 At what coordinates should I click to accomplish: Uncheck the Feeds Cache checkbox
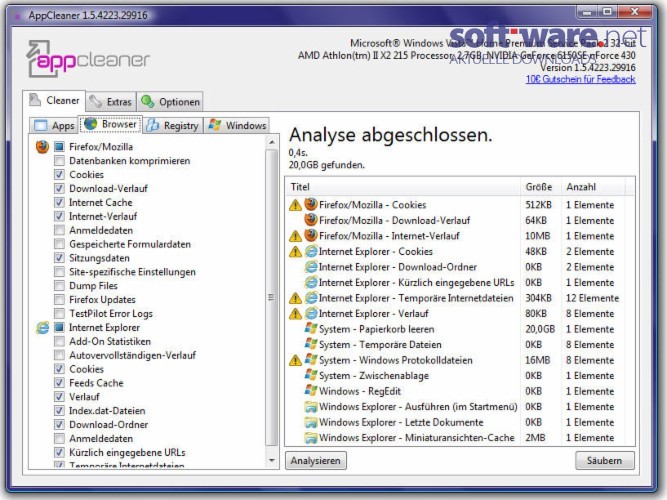click(59, 383)
